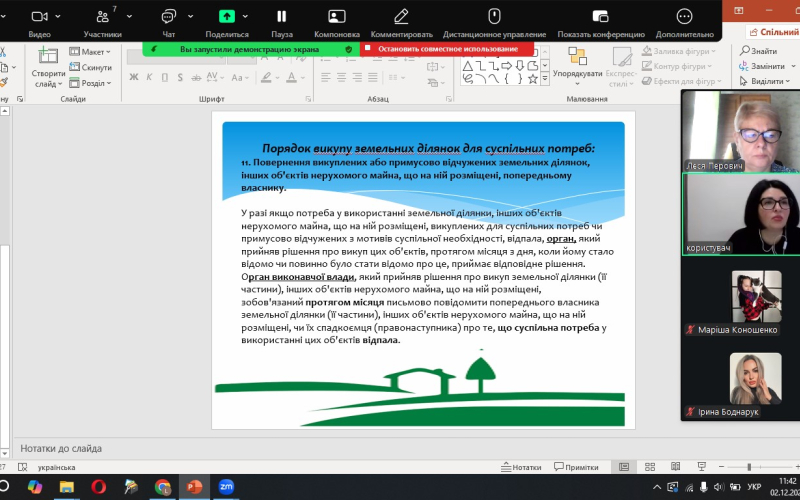This screenshot has width=800, height=500.
Task: Click the layout (Компоновка) icon
Action: pyautogui.click(x=337, y=17)
